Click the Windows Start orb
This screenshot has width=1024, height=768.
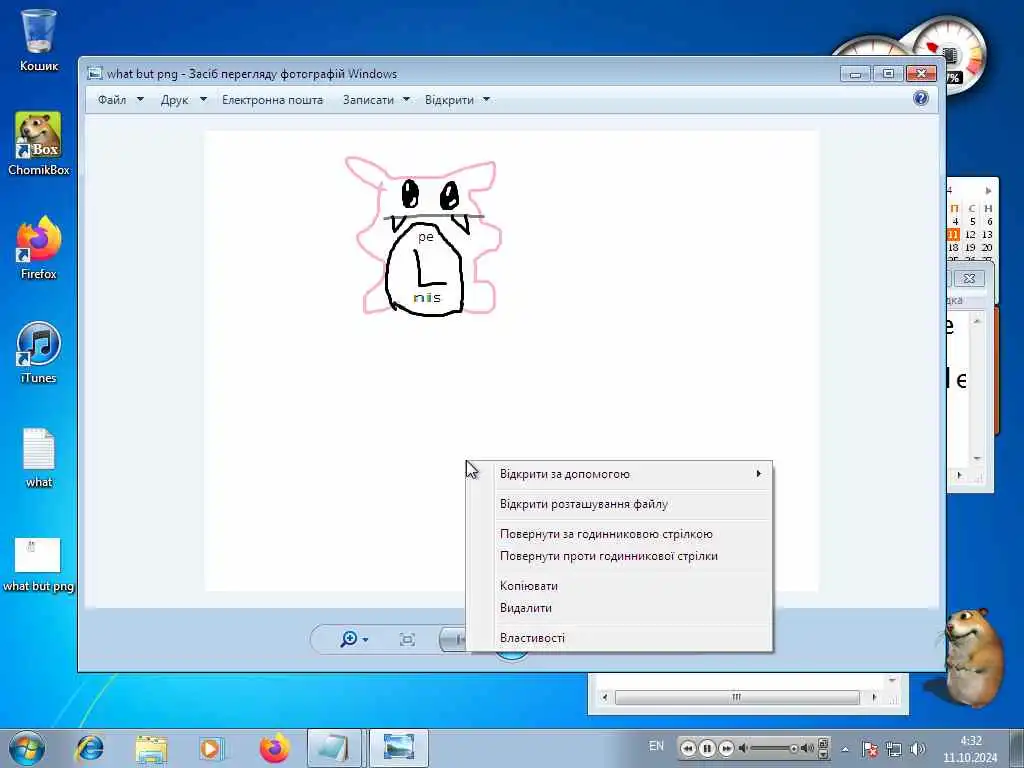tap(27, 748)
